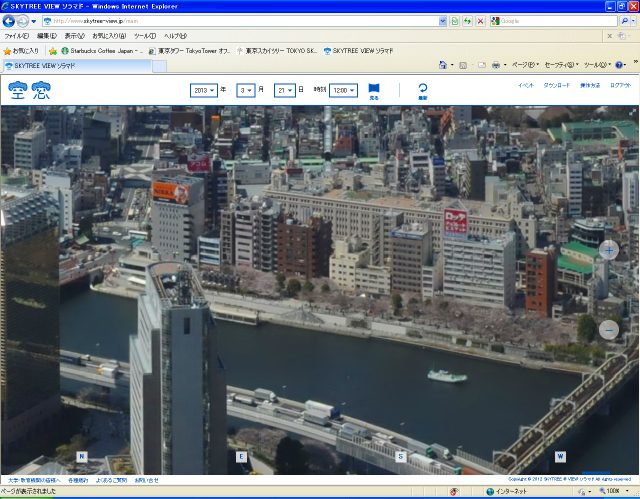640x499 pixels.
Task: Face south with the S compass marker
Action: 401,456
